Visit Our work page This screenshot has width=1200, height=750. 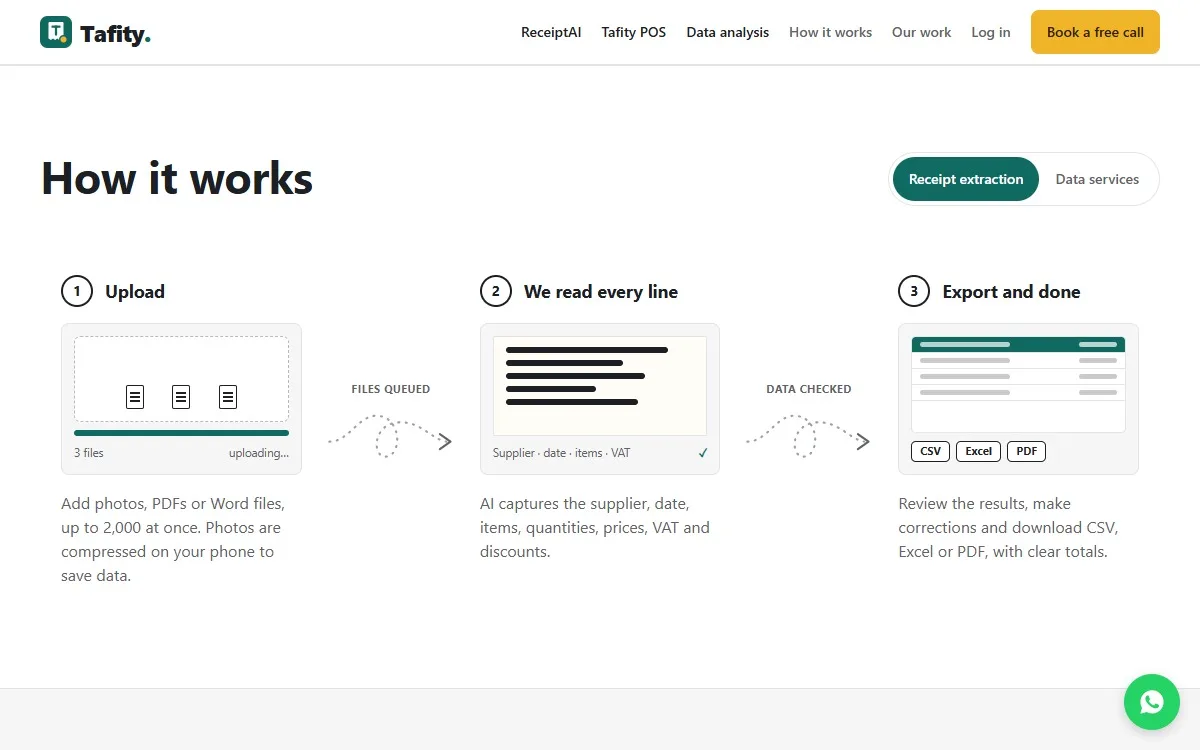922,32
